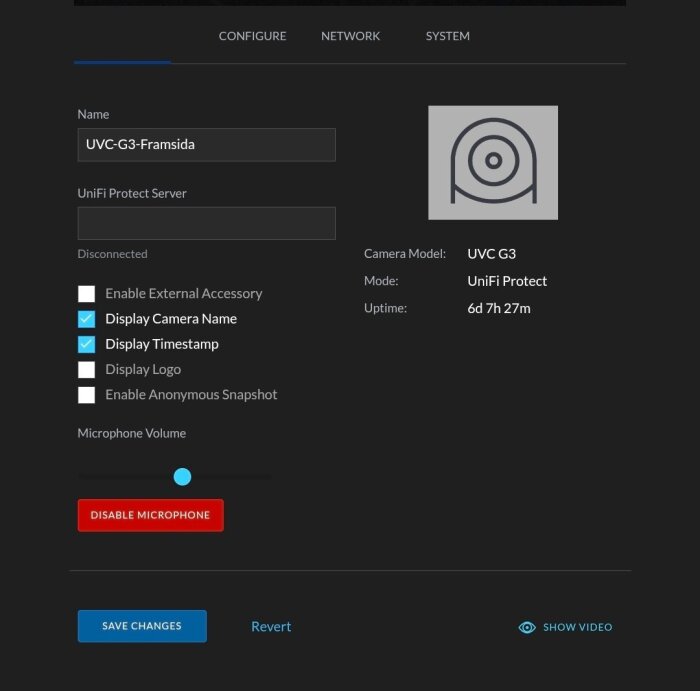The height and width of the screenshot is (691, 700).
Task: Uncheck Display Camera Name
Action: pos(86,319)
